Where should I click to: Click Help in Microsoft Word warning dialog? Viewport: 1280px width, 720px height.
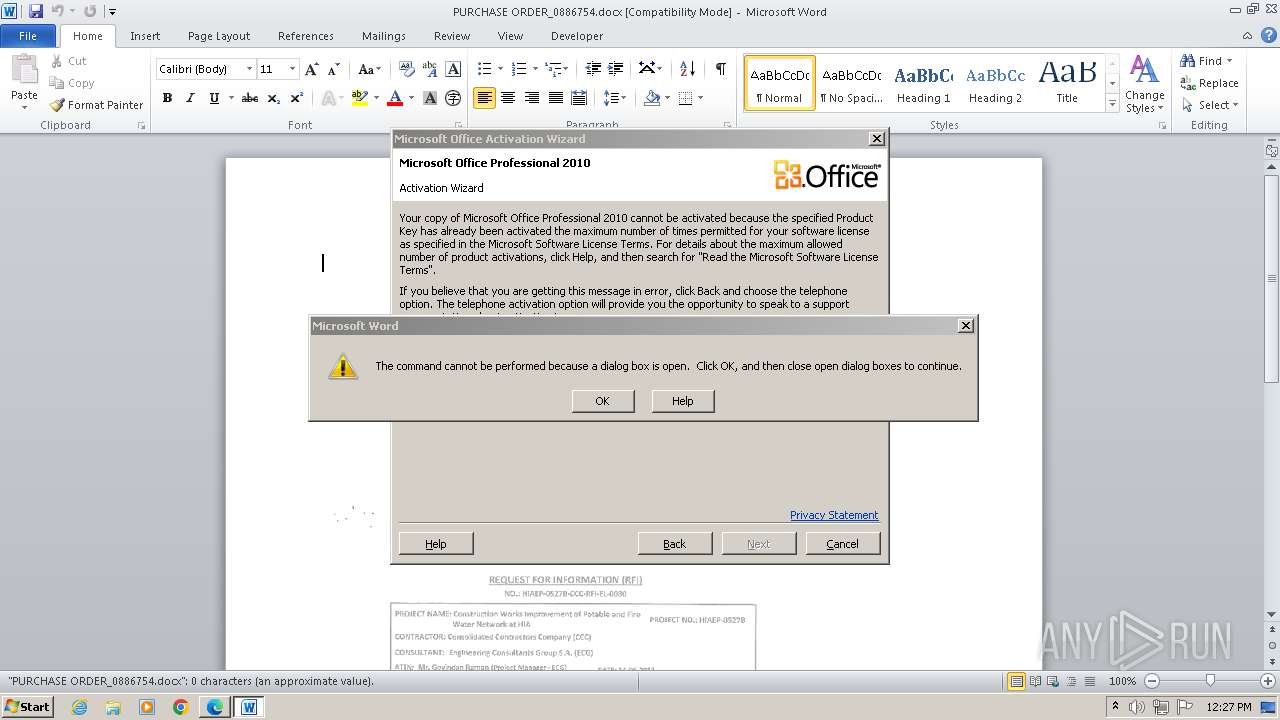pos(682,401)
